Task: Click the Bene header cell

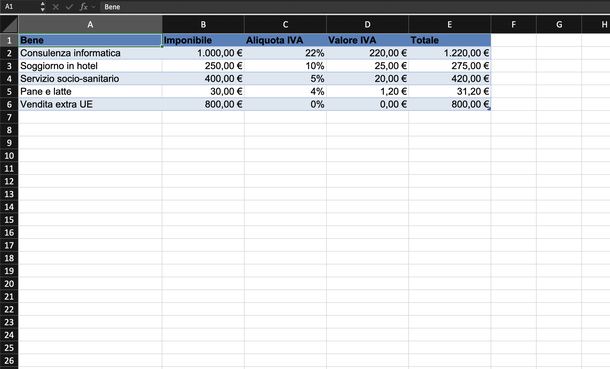Action: coord(90,40)
